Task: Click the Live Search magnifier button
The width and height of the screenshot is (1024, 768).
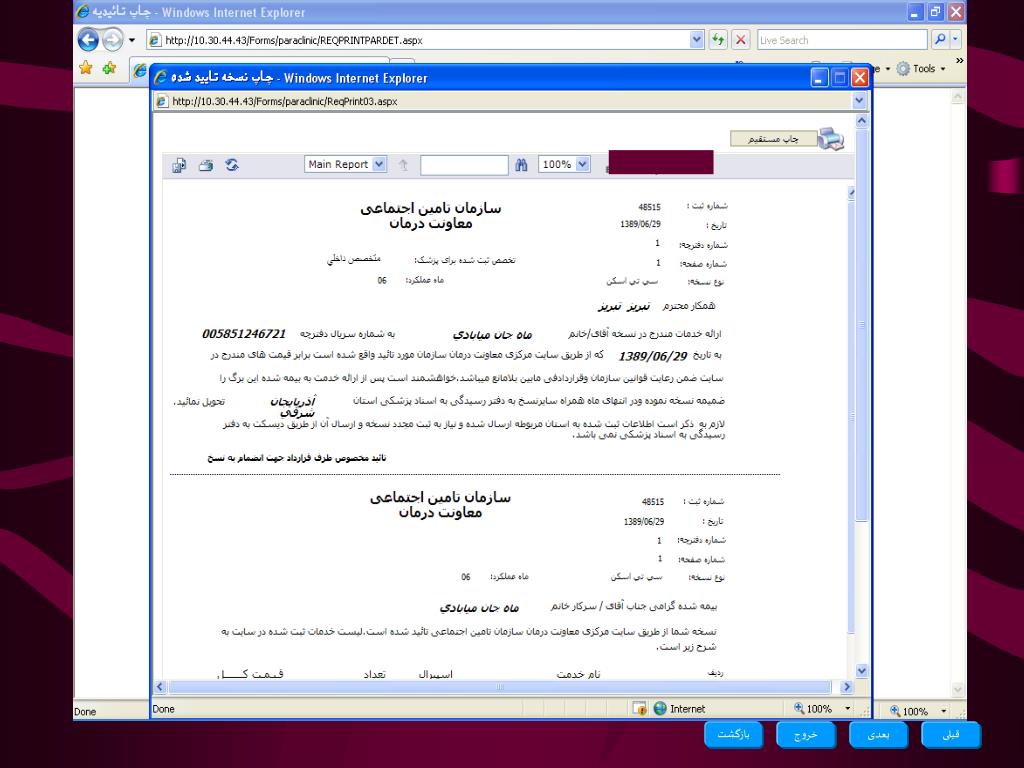Action: coord(939,40)
